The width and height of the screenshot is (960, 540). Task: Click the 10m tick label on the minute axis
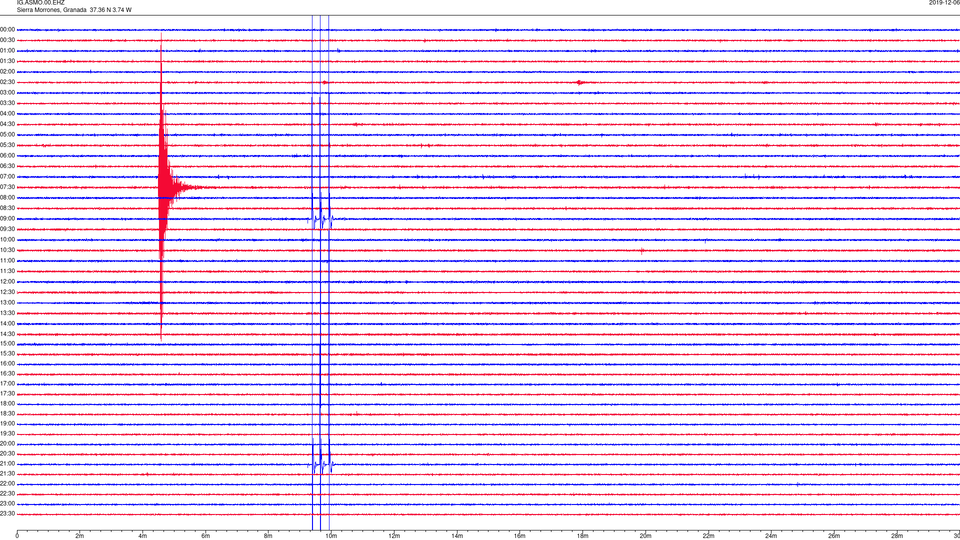pos(331,536)
